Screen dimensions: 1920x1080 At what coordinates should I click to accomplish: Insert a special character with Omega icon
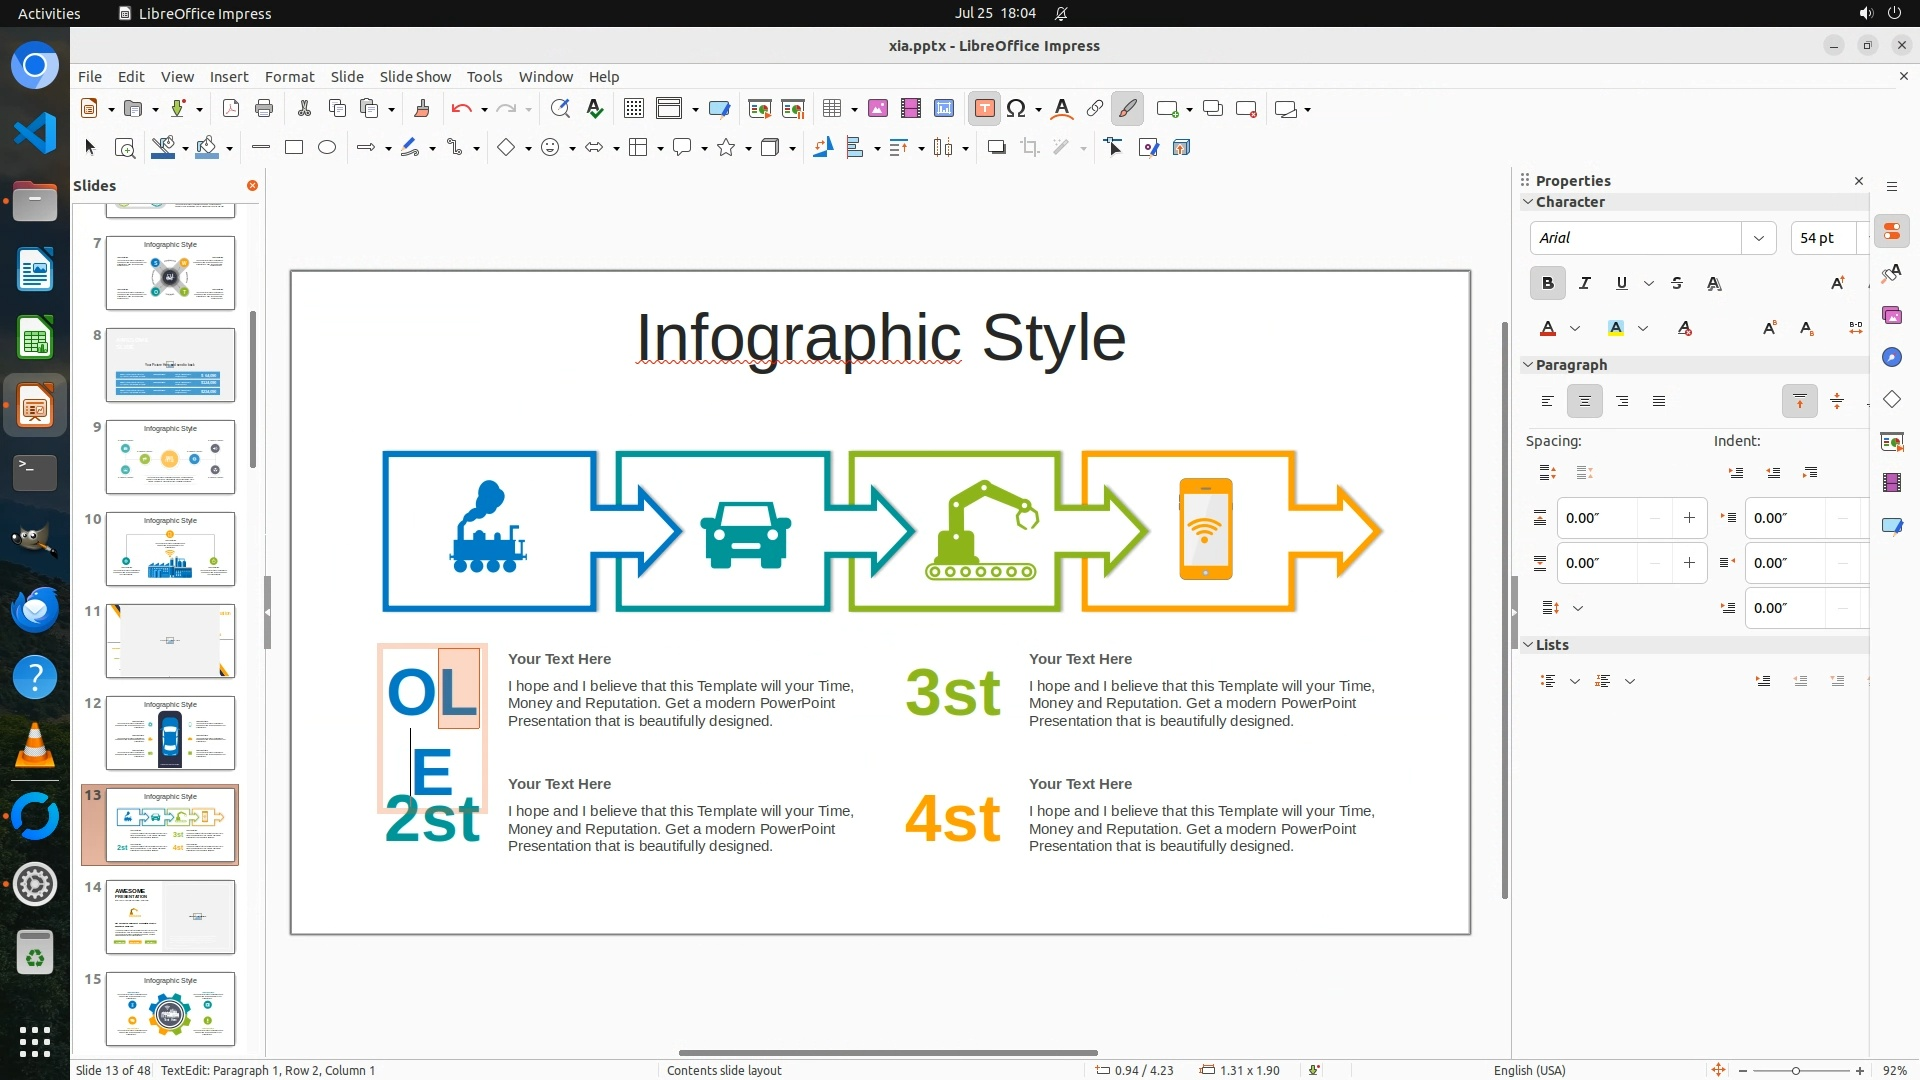tap(1016, 109)
